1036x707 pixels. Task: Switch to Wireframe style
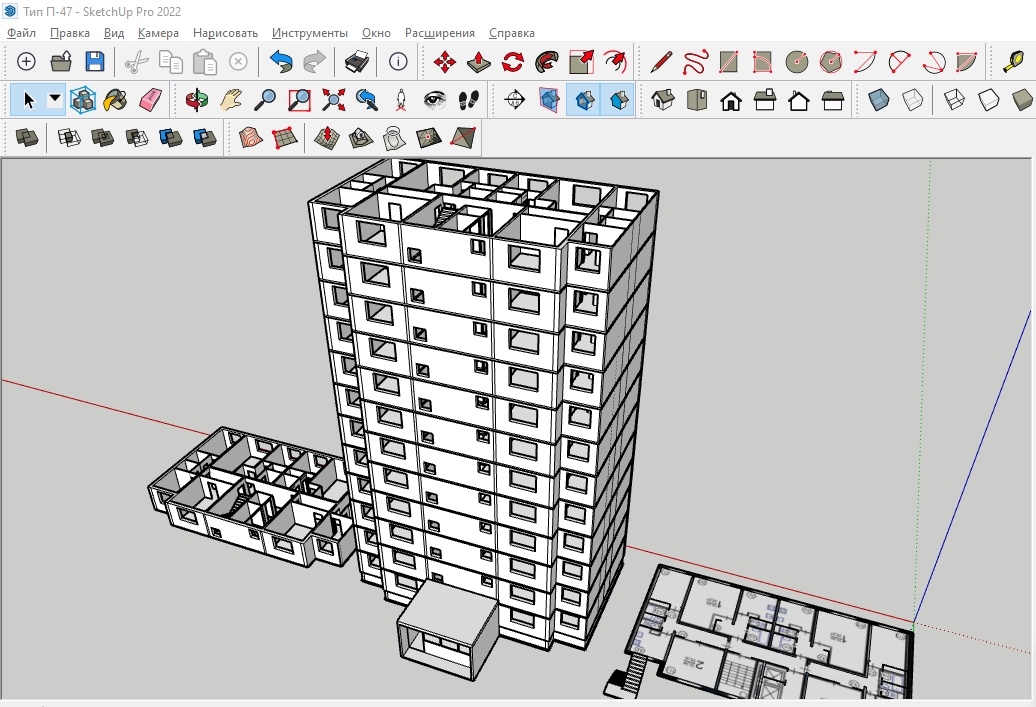click(x=955, y=100)
